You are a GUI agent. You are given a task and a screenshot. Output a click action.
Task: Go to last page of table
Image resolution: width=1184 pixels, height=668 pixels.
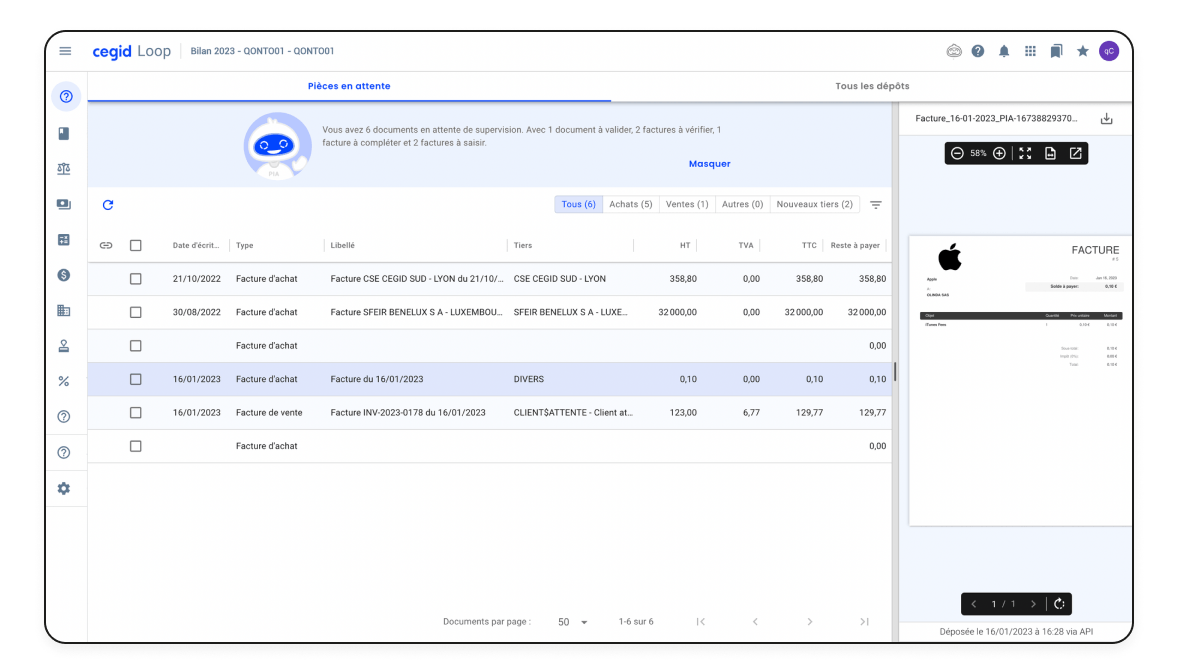(864, 622)
